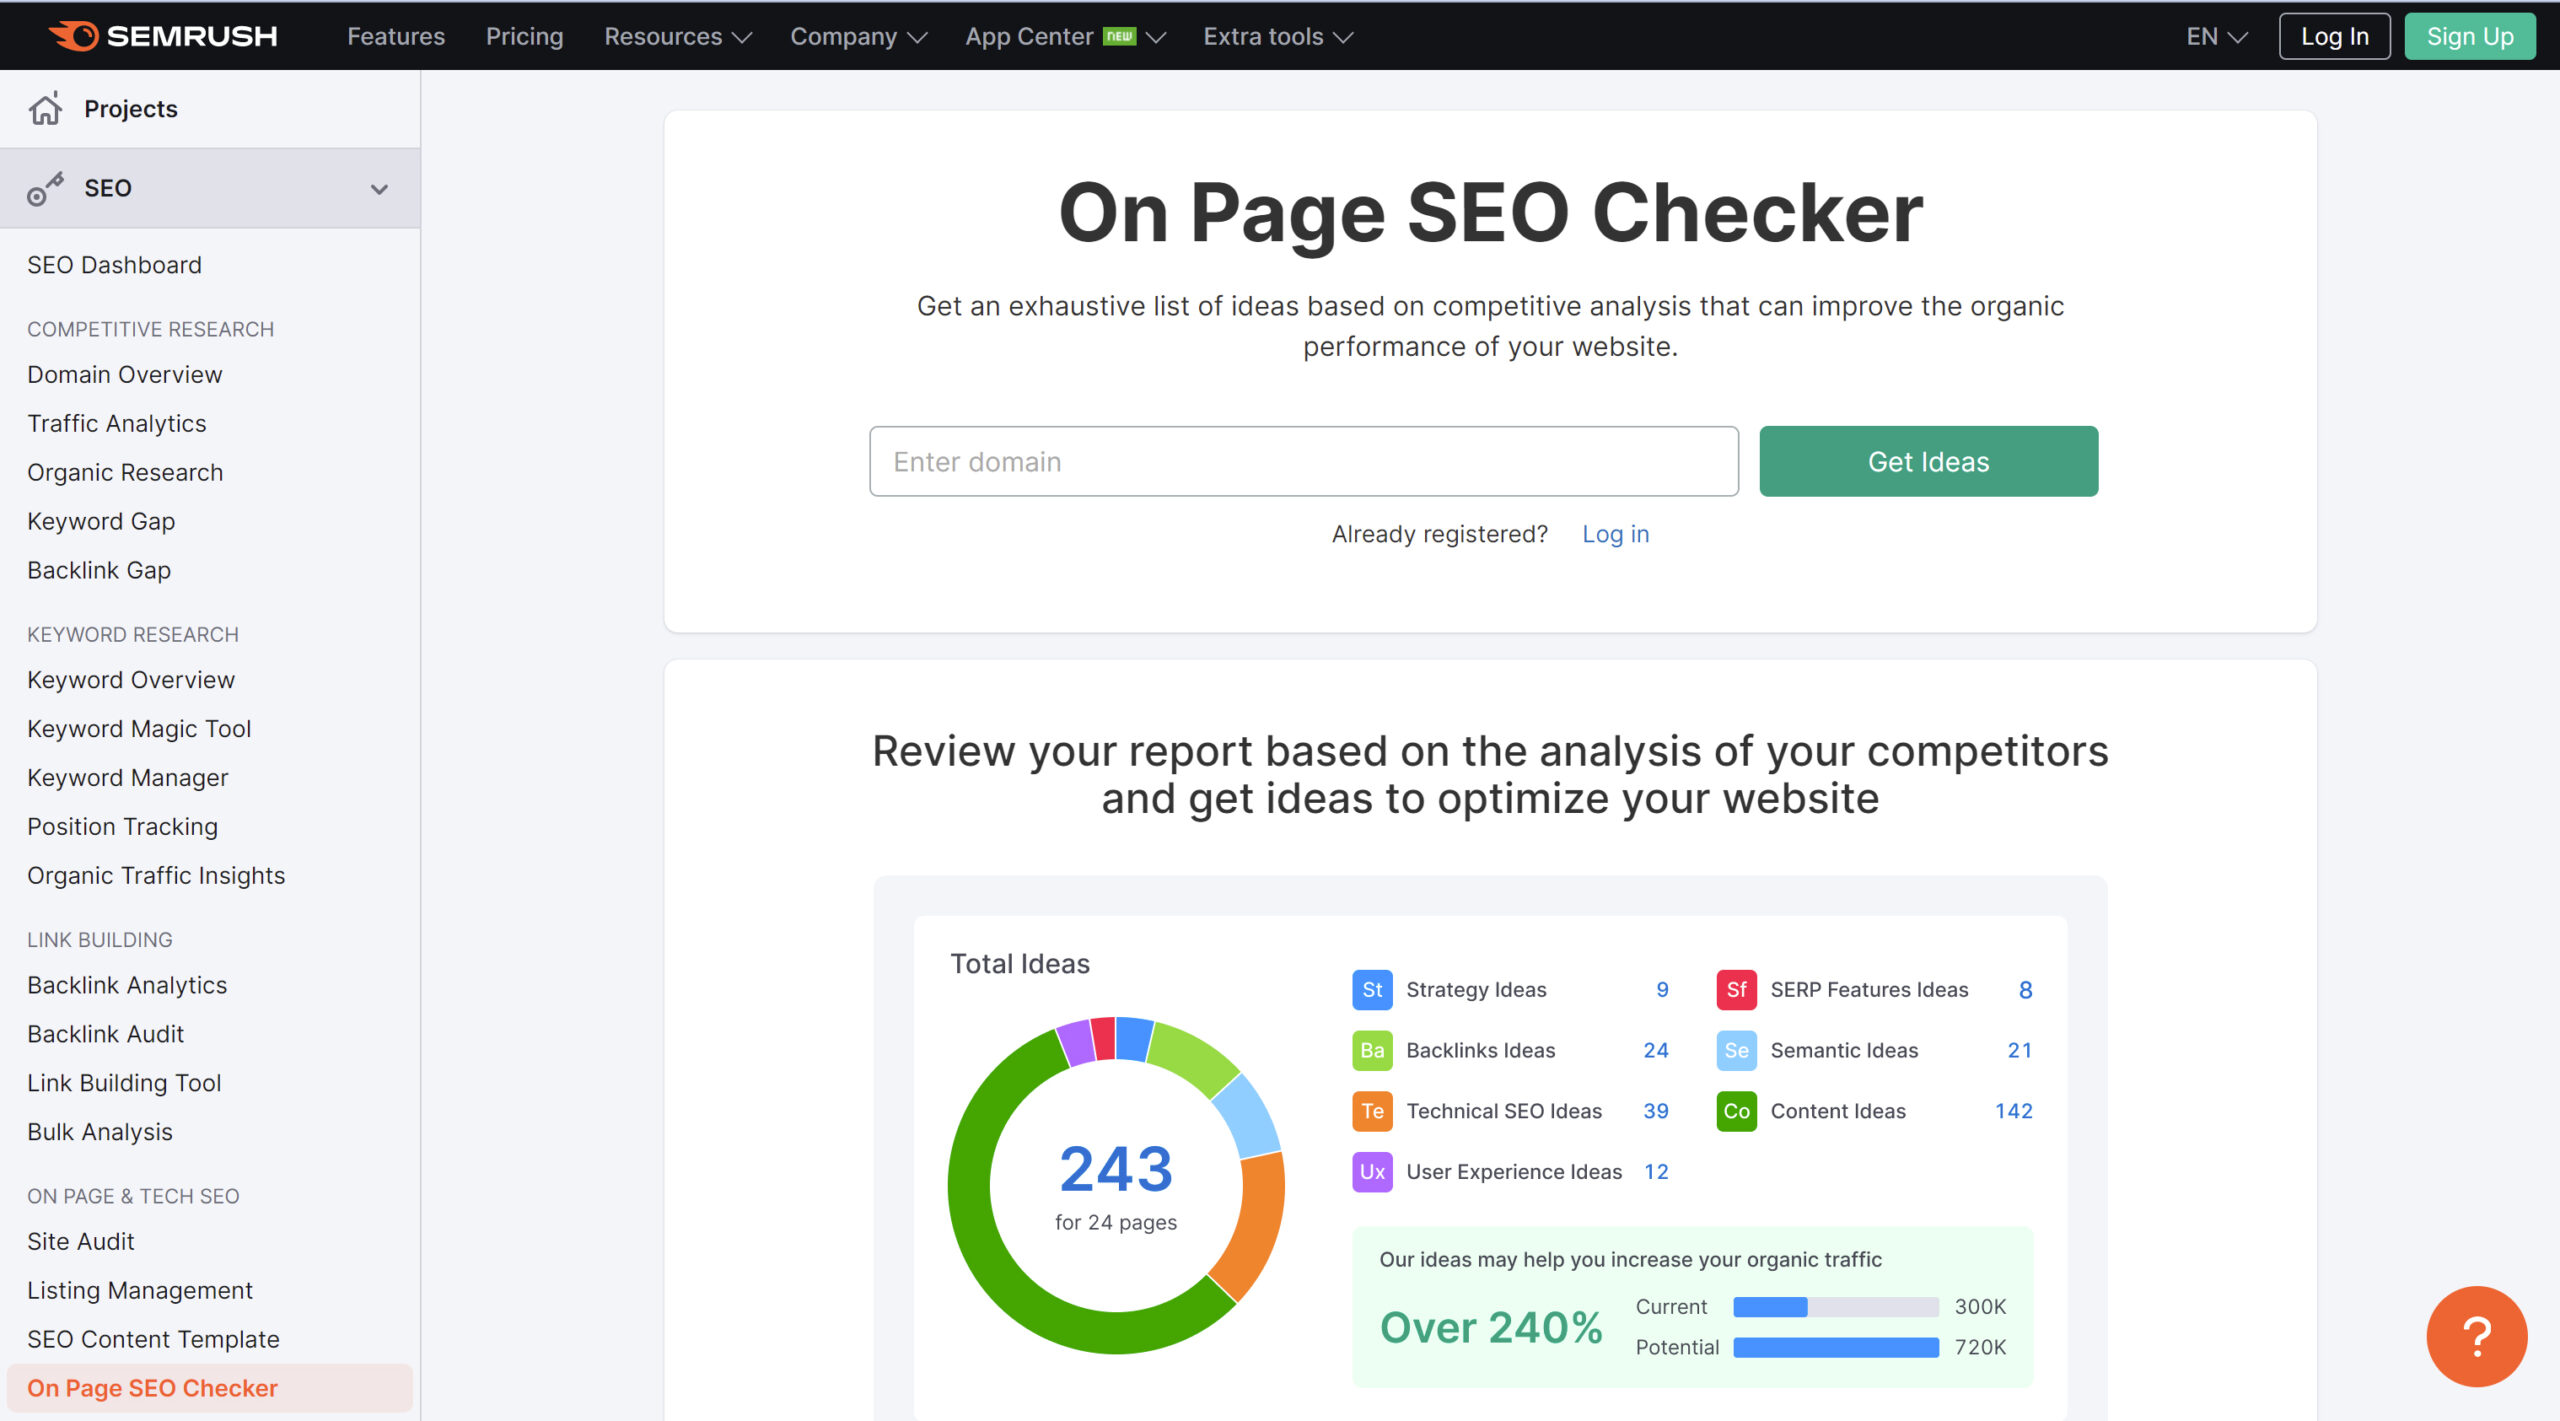Open Keyword Manager in the sidebar
The image size is (2560, 1421).
[x=128, y=778]
